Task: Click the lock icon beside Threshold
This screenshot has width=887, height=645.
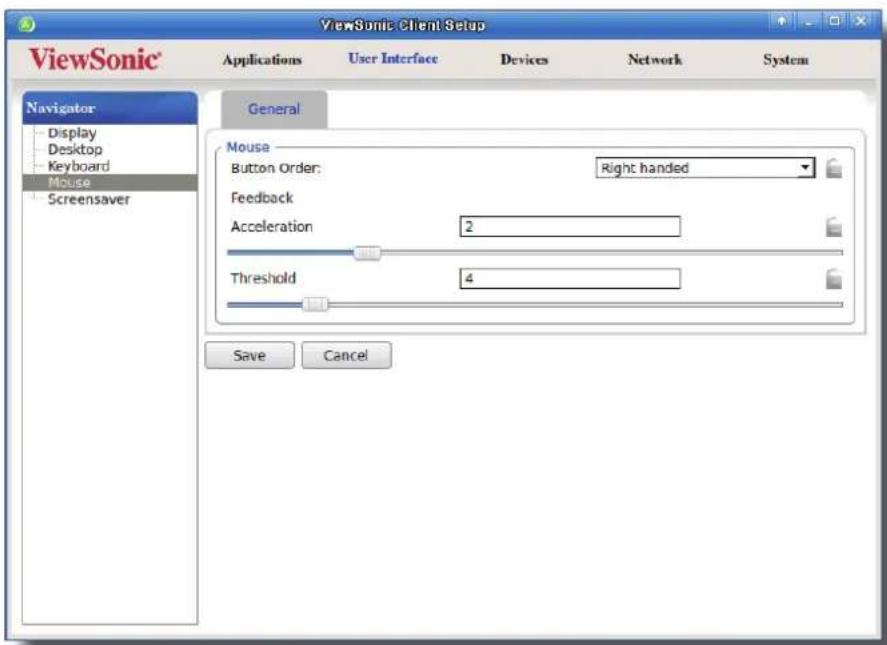Action: pyautogui.click(x=834, y=279)
